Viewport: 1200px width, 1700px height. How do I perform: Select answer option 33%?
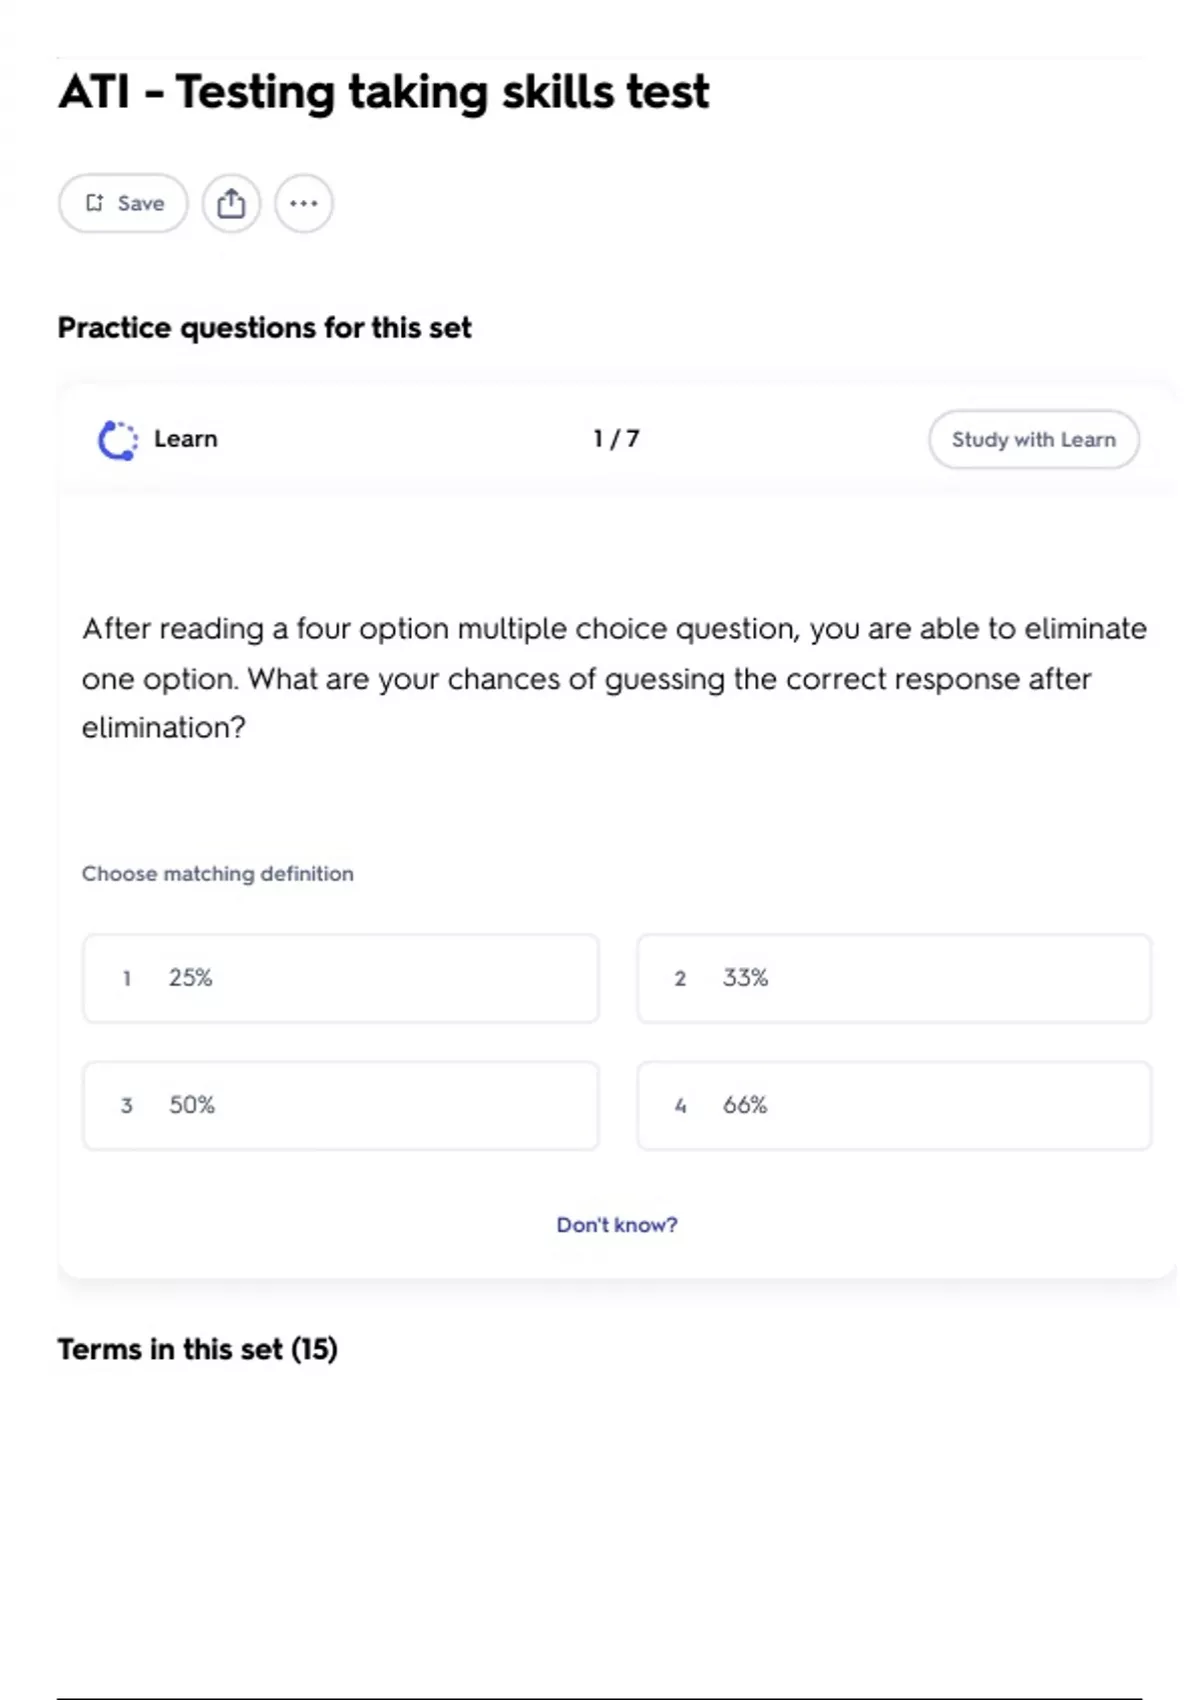point(894,978)
